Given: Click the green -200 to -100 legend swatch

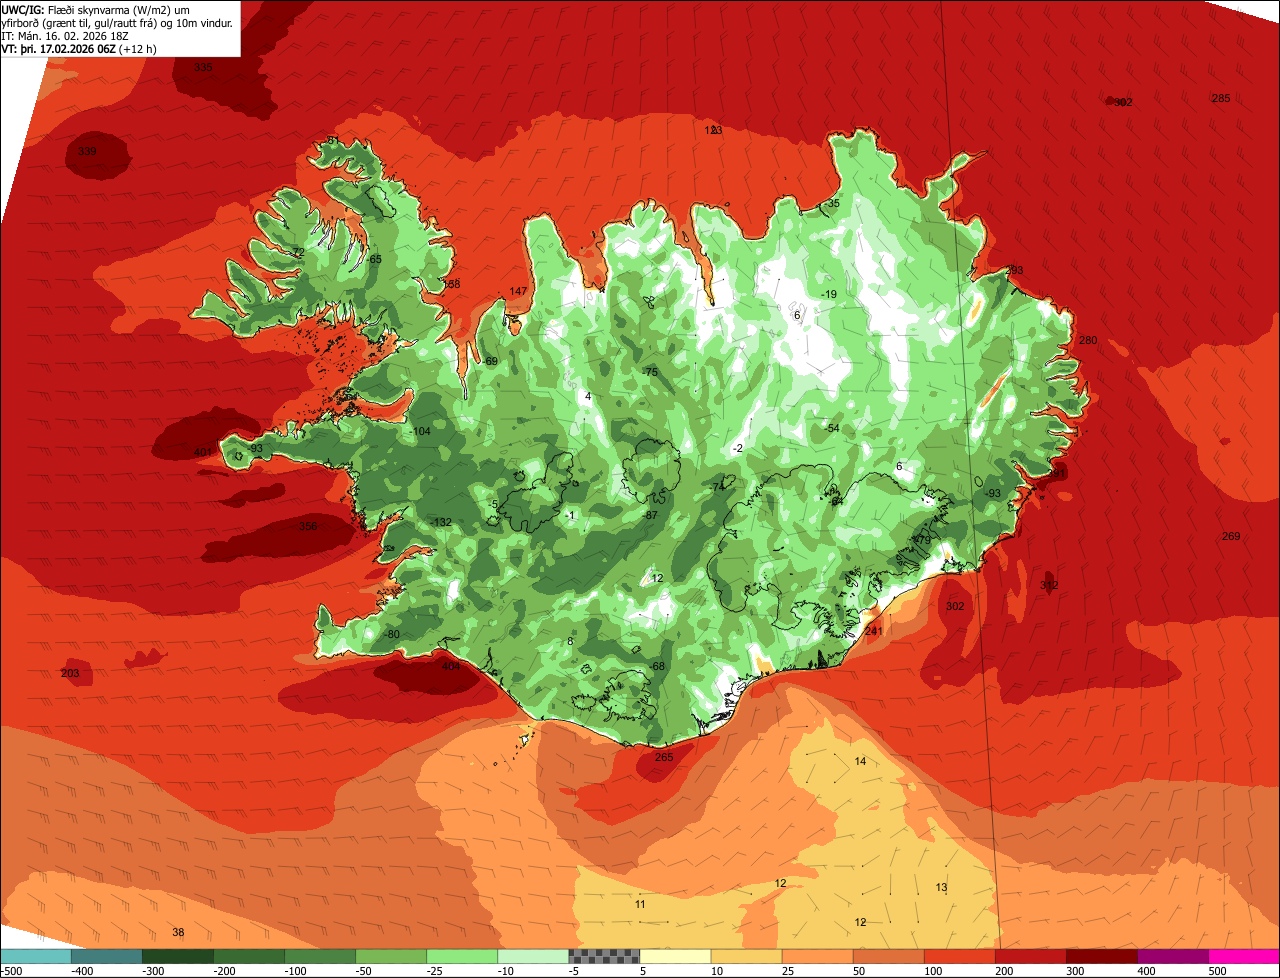Looking at the screenshot, I should [249, 956].
